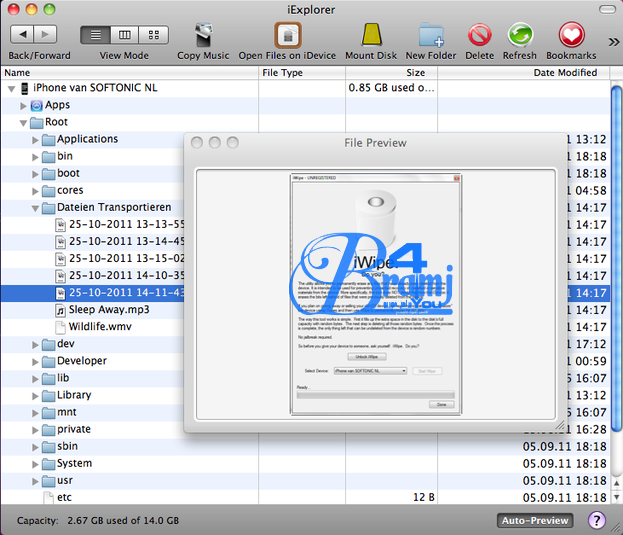Screen dimensions: 623x535
Task: Click the 12 B size value
Action: [x=424, y=497]
